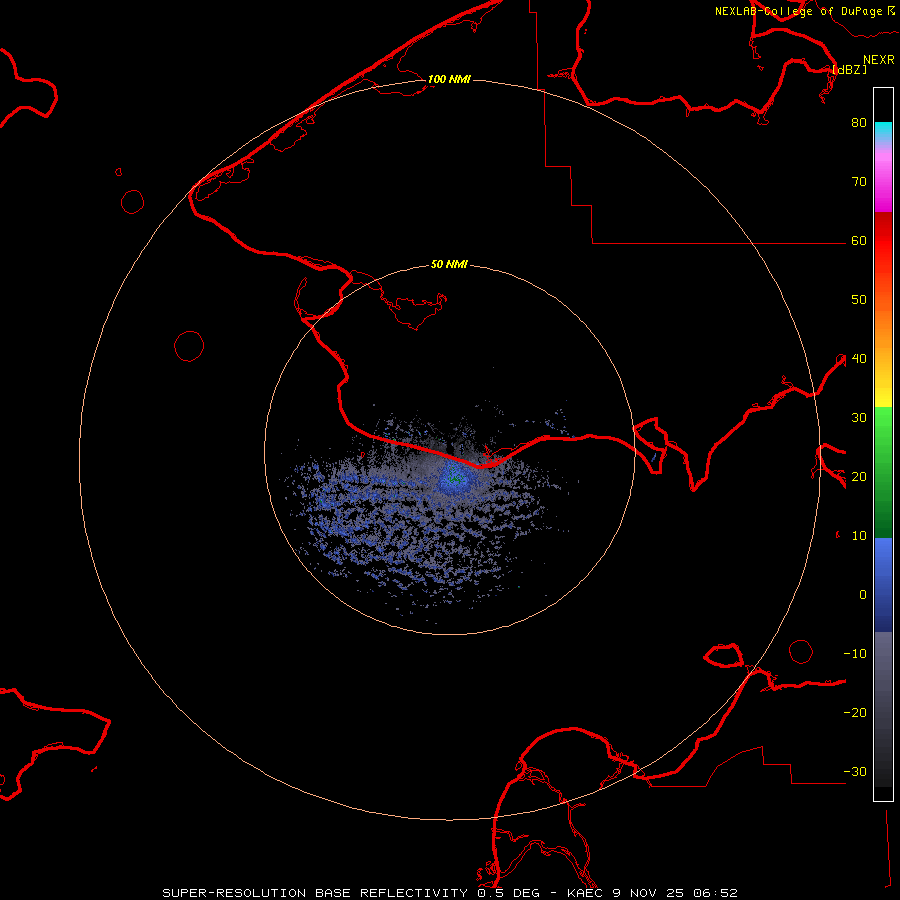Click the NEXRAD [dBZ] scale heading

point(863,64)
